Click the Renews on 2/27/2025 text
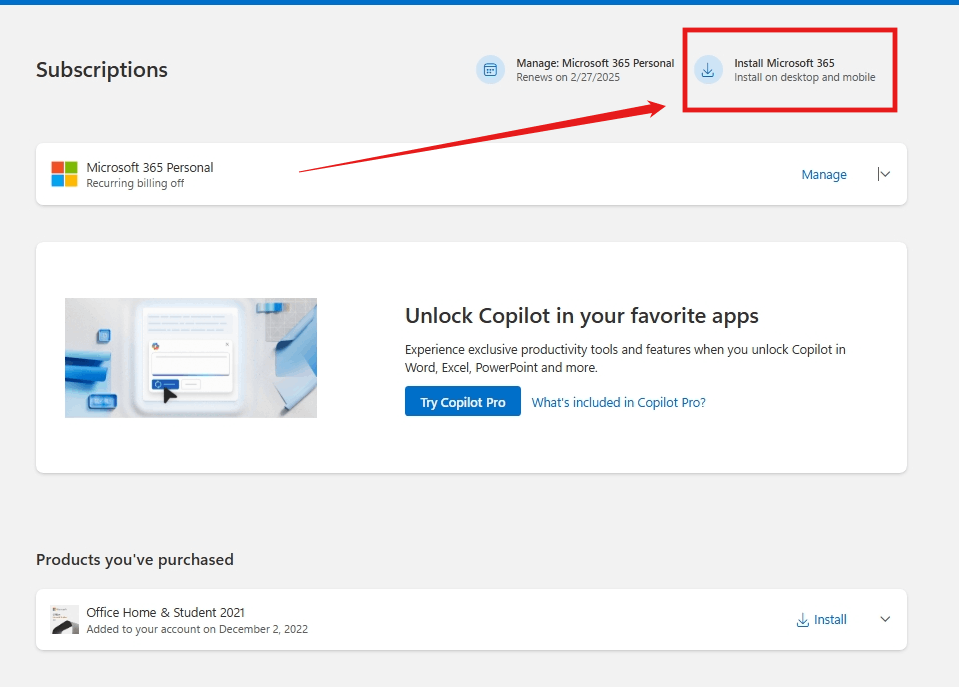Screen dimensions: 959x687 pyautogui.click(x=568, y=77)
